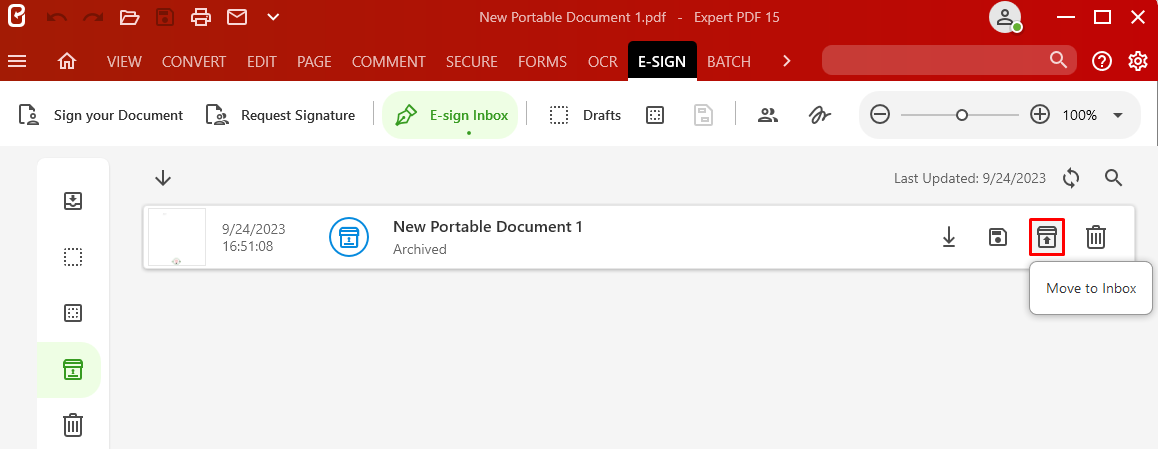Click the zoom slider handle
This screenshot has height=449, width=1158.
point(962,115)
